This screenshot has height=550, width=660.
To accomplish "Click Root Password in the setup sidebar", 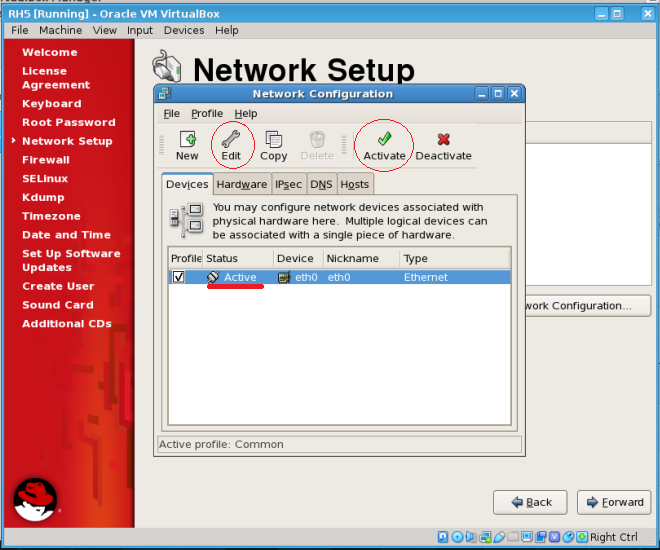I will point(69,122).
